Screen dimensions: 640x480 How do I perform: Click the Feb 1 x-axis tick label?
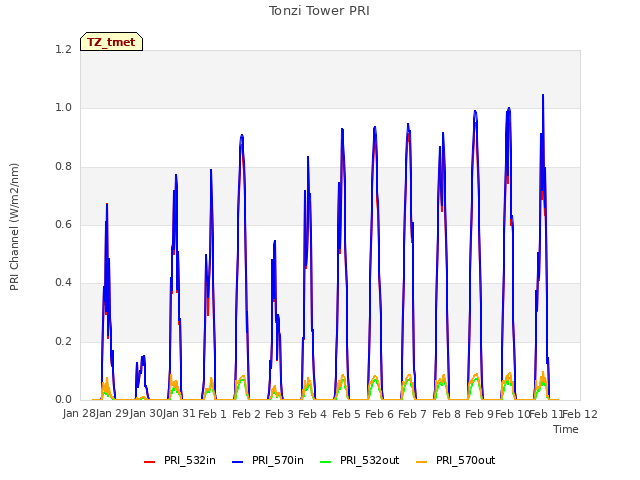tap(212, 414)
